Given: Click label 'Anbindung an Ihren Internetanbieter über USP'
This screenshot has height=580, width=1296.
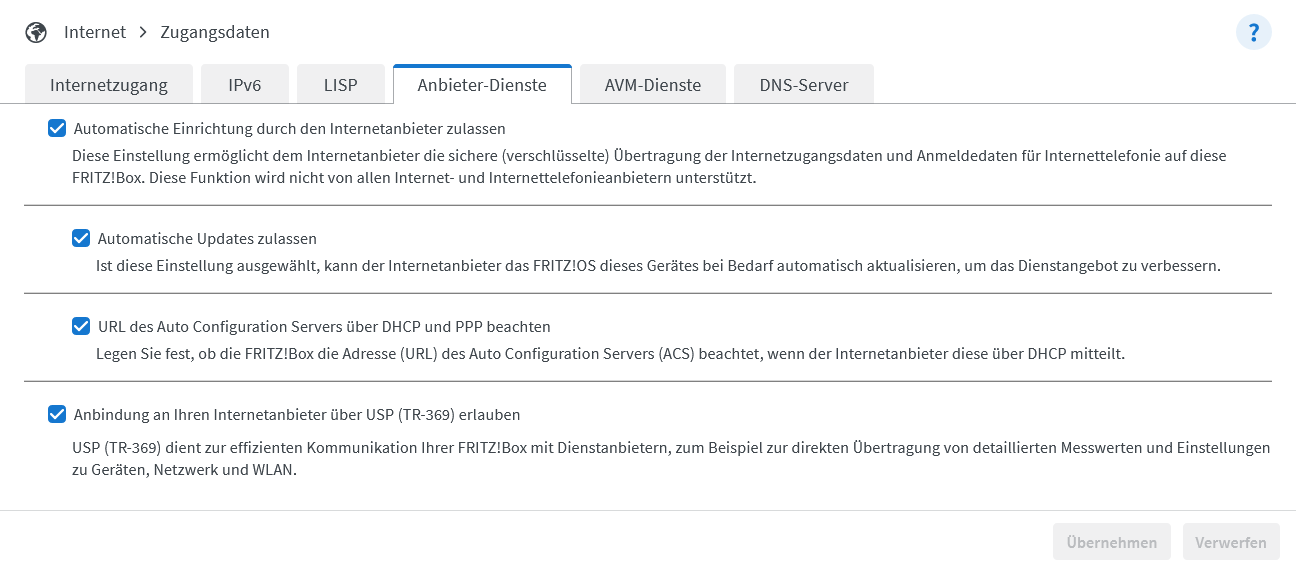Looking at the screenshot, I should pyautogui.click(x=297, y=415).
